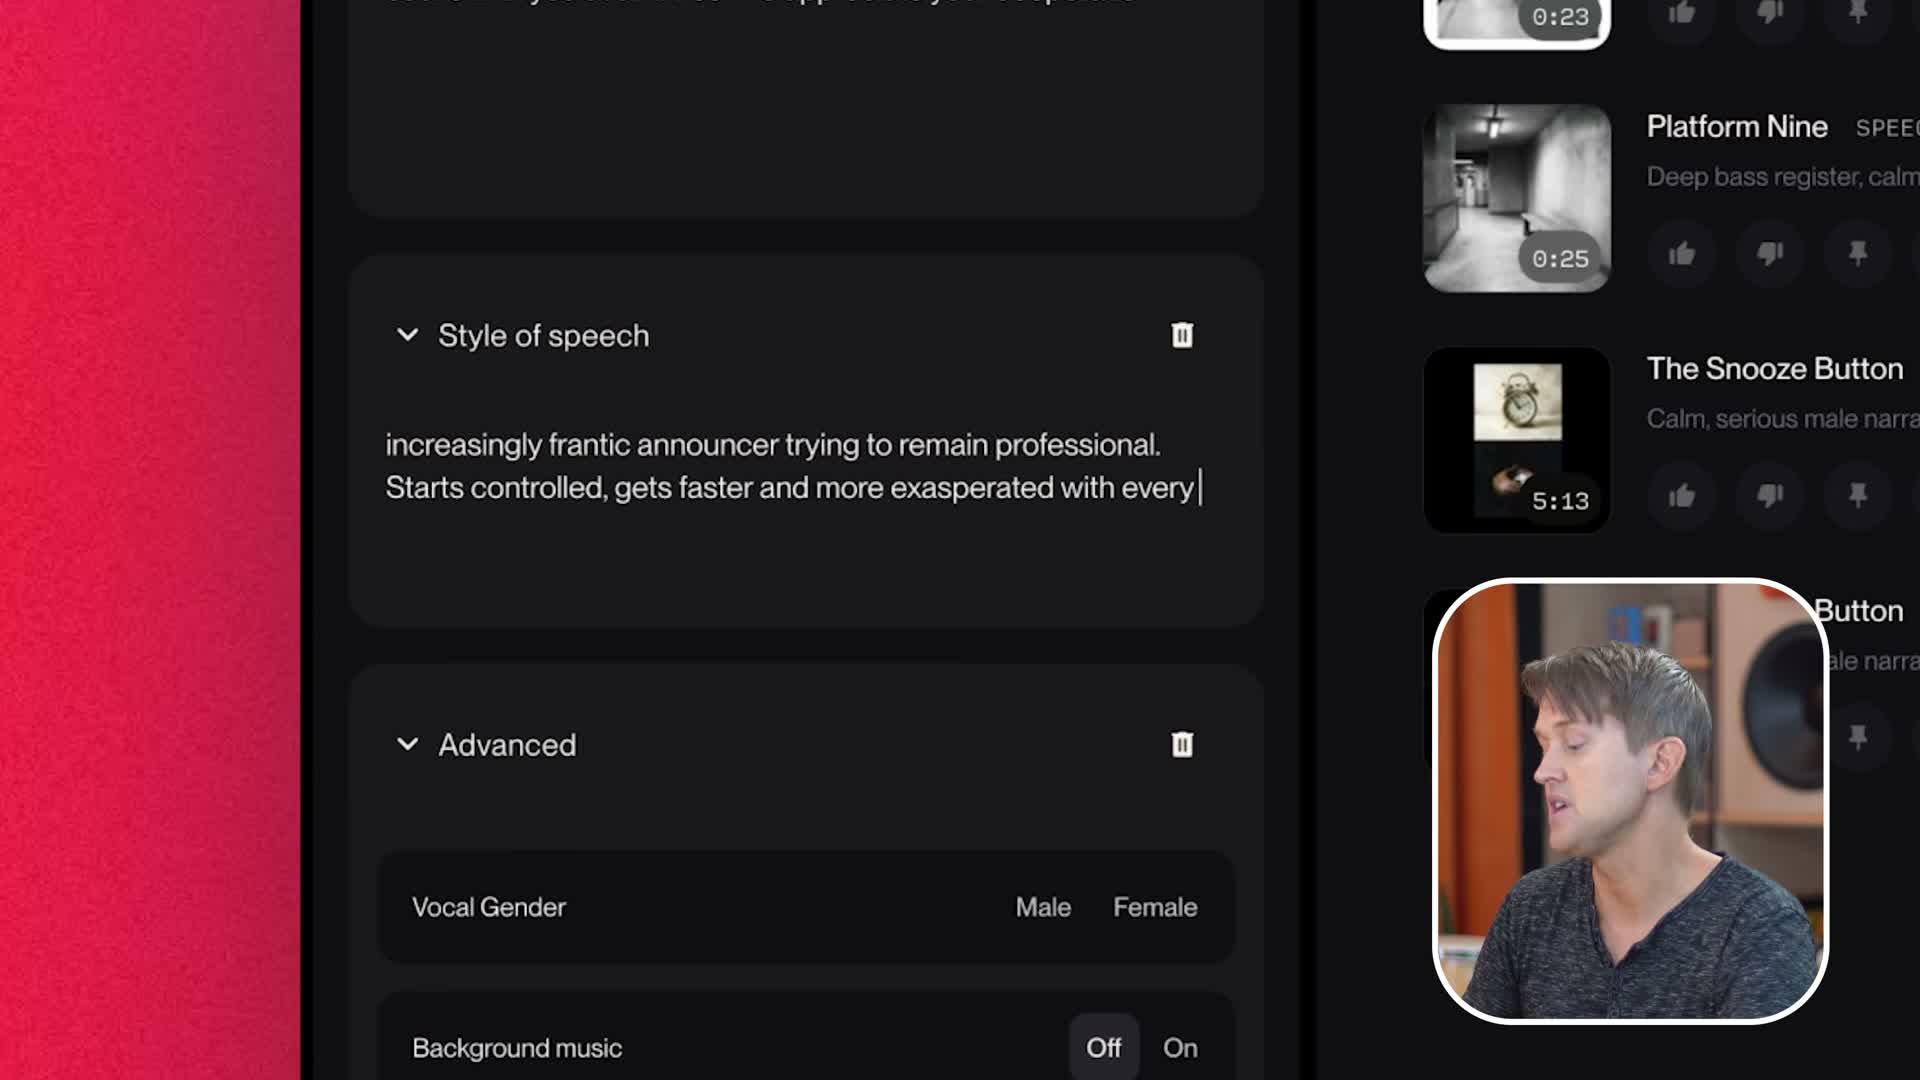Viewport: 1920px width, 1080px height.
Task: Click the Vocal Gender label
Action: [489, 907]
